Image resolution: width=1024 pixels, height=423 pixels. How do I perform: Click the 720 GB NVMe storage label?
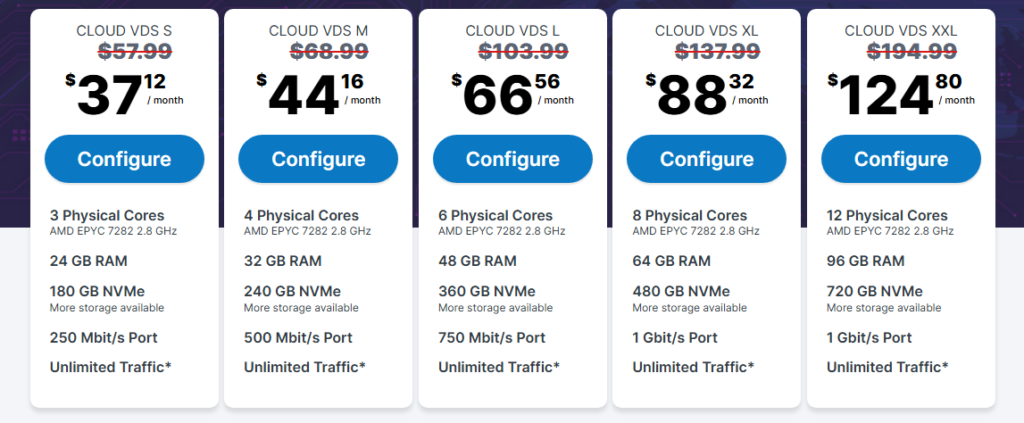click(x=874, y=291)
